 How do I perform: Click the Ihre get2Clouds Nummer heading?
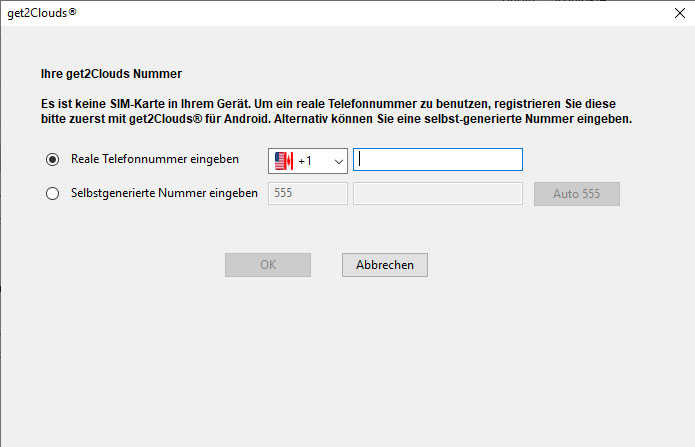(x=111, y=74)
